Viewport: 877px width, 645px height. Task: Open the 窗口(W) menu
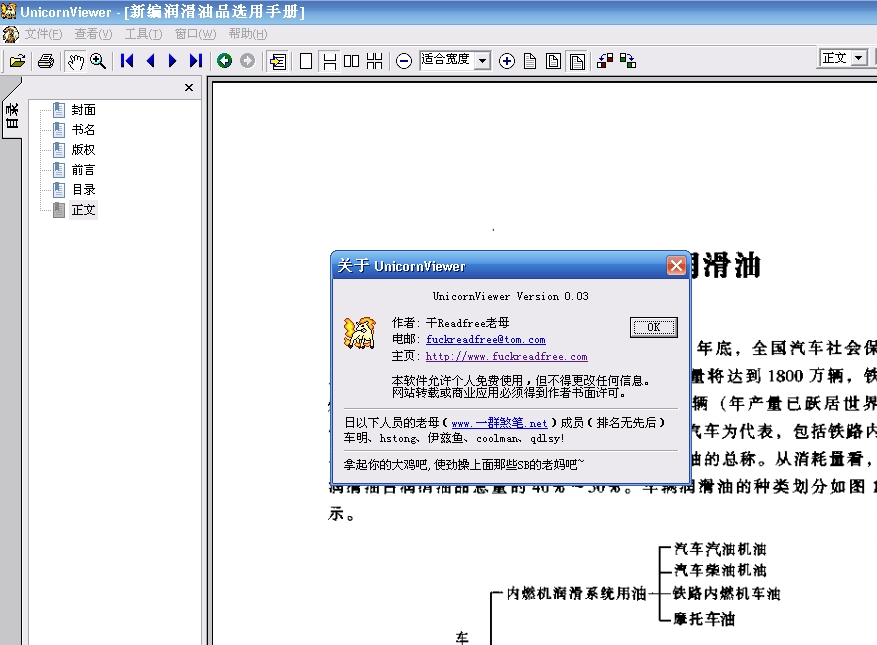[195, 34]
